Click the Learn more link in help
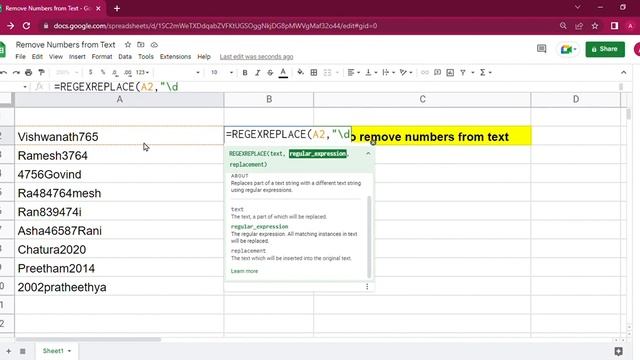The image size is (640, 360). [x=244, y=271]
